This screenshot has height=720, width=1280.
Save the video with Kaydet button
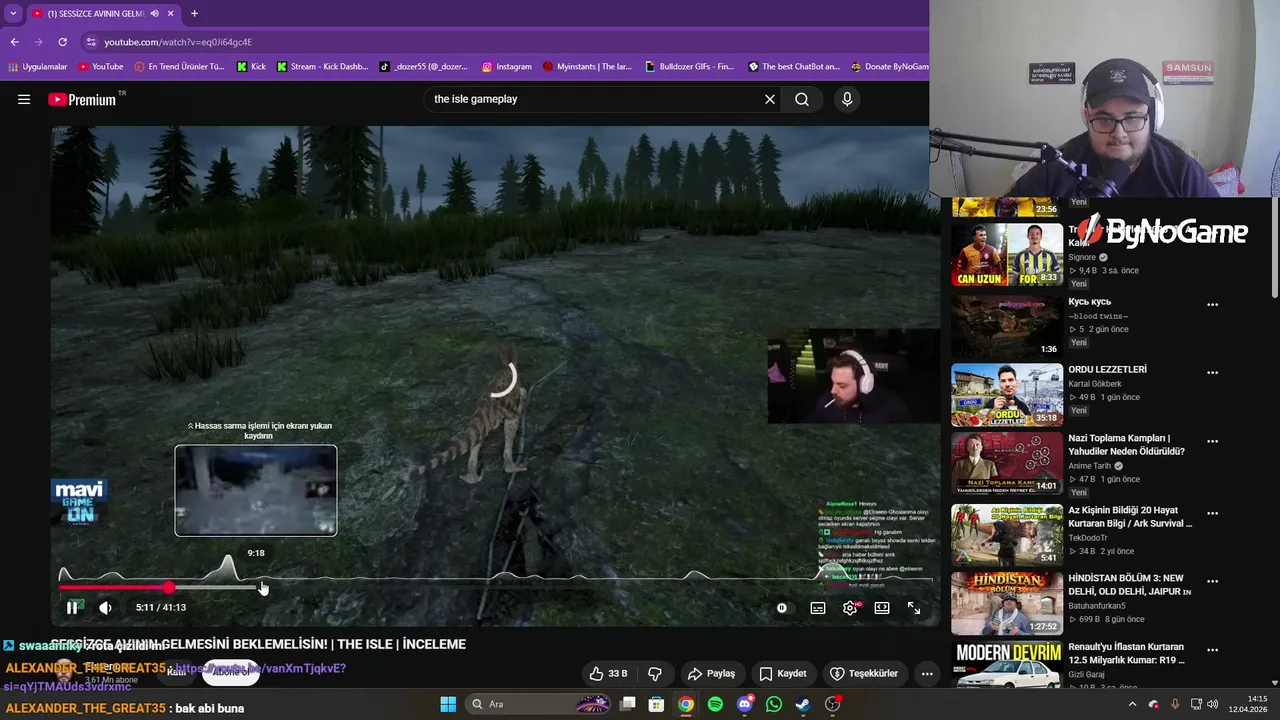[783, 673]
